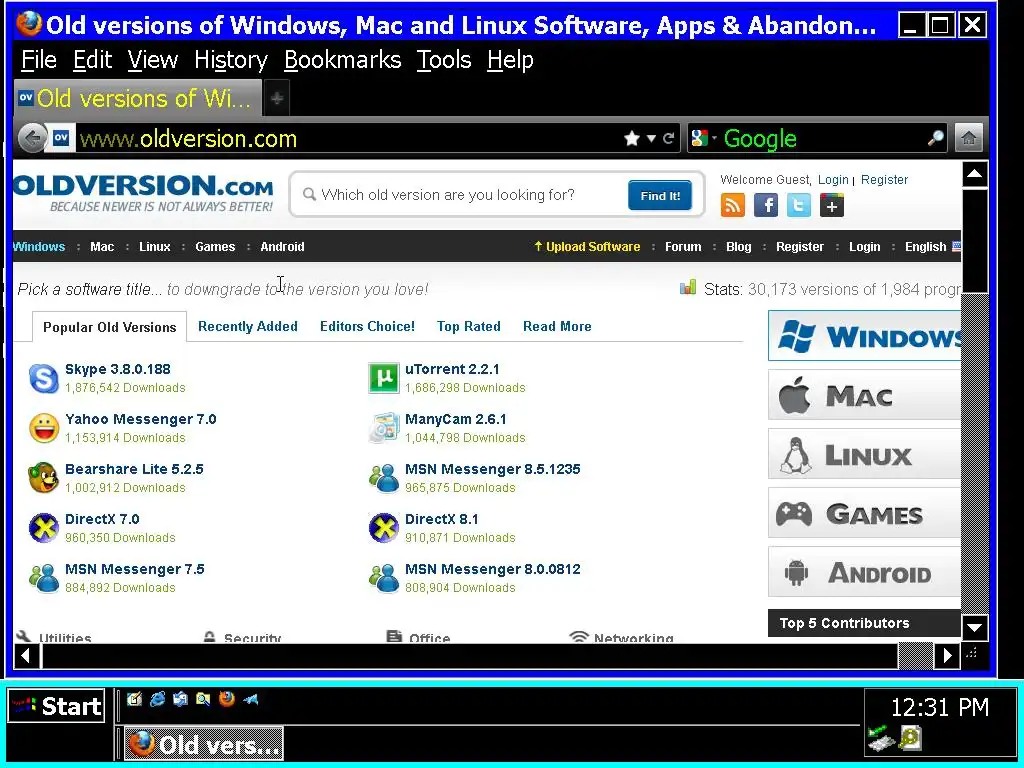
Task: Open the Facebook icon on OldVersion header
Action: pos(765,206)
